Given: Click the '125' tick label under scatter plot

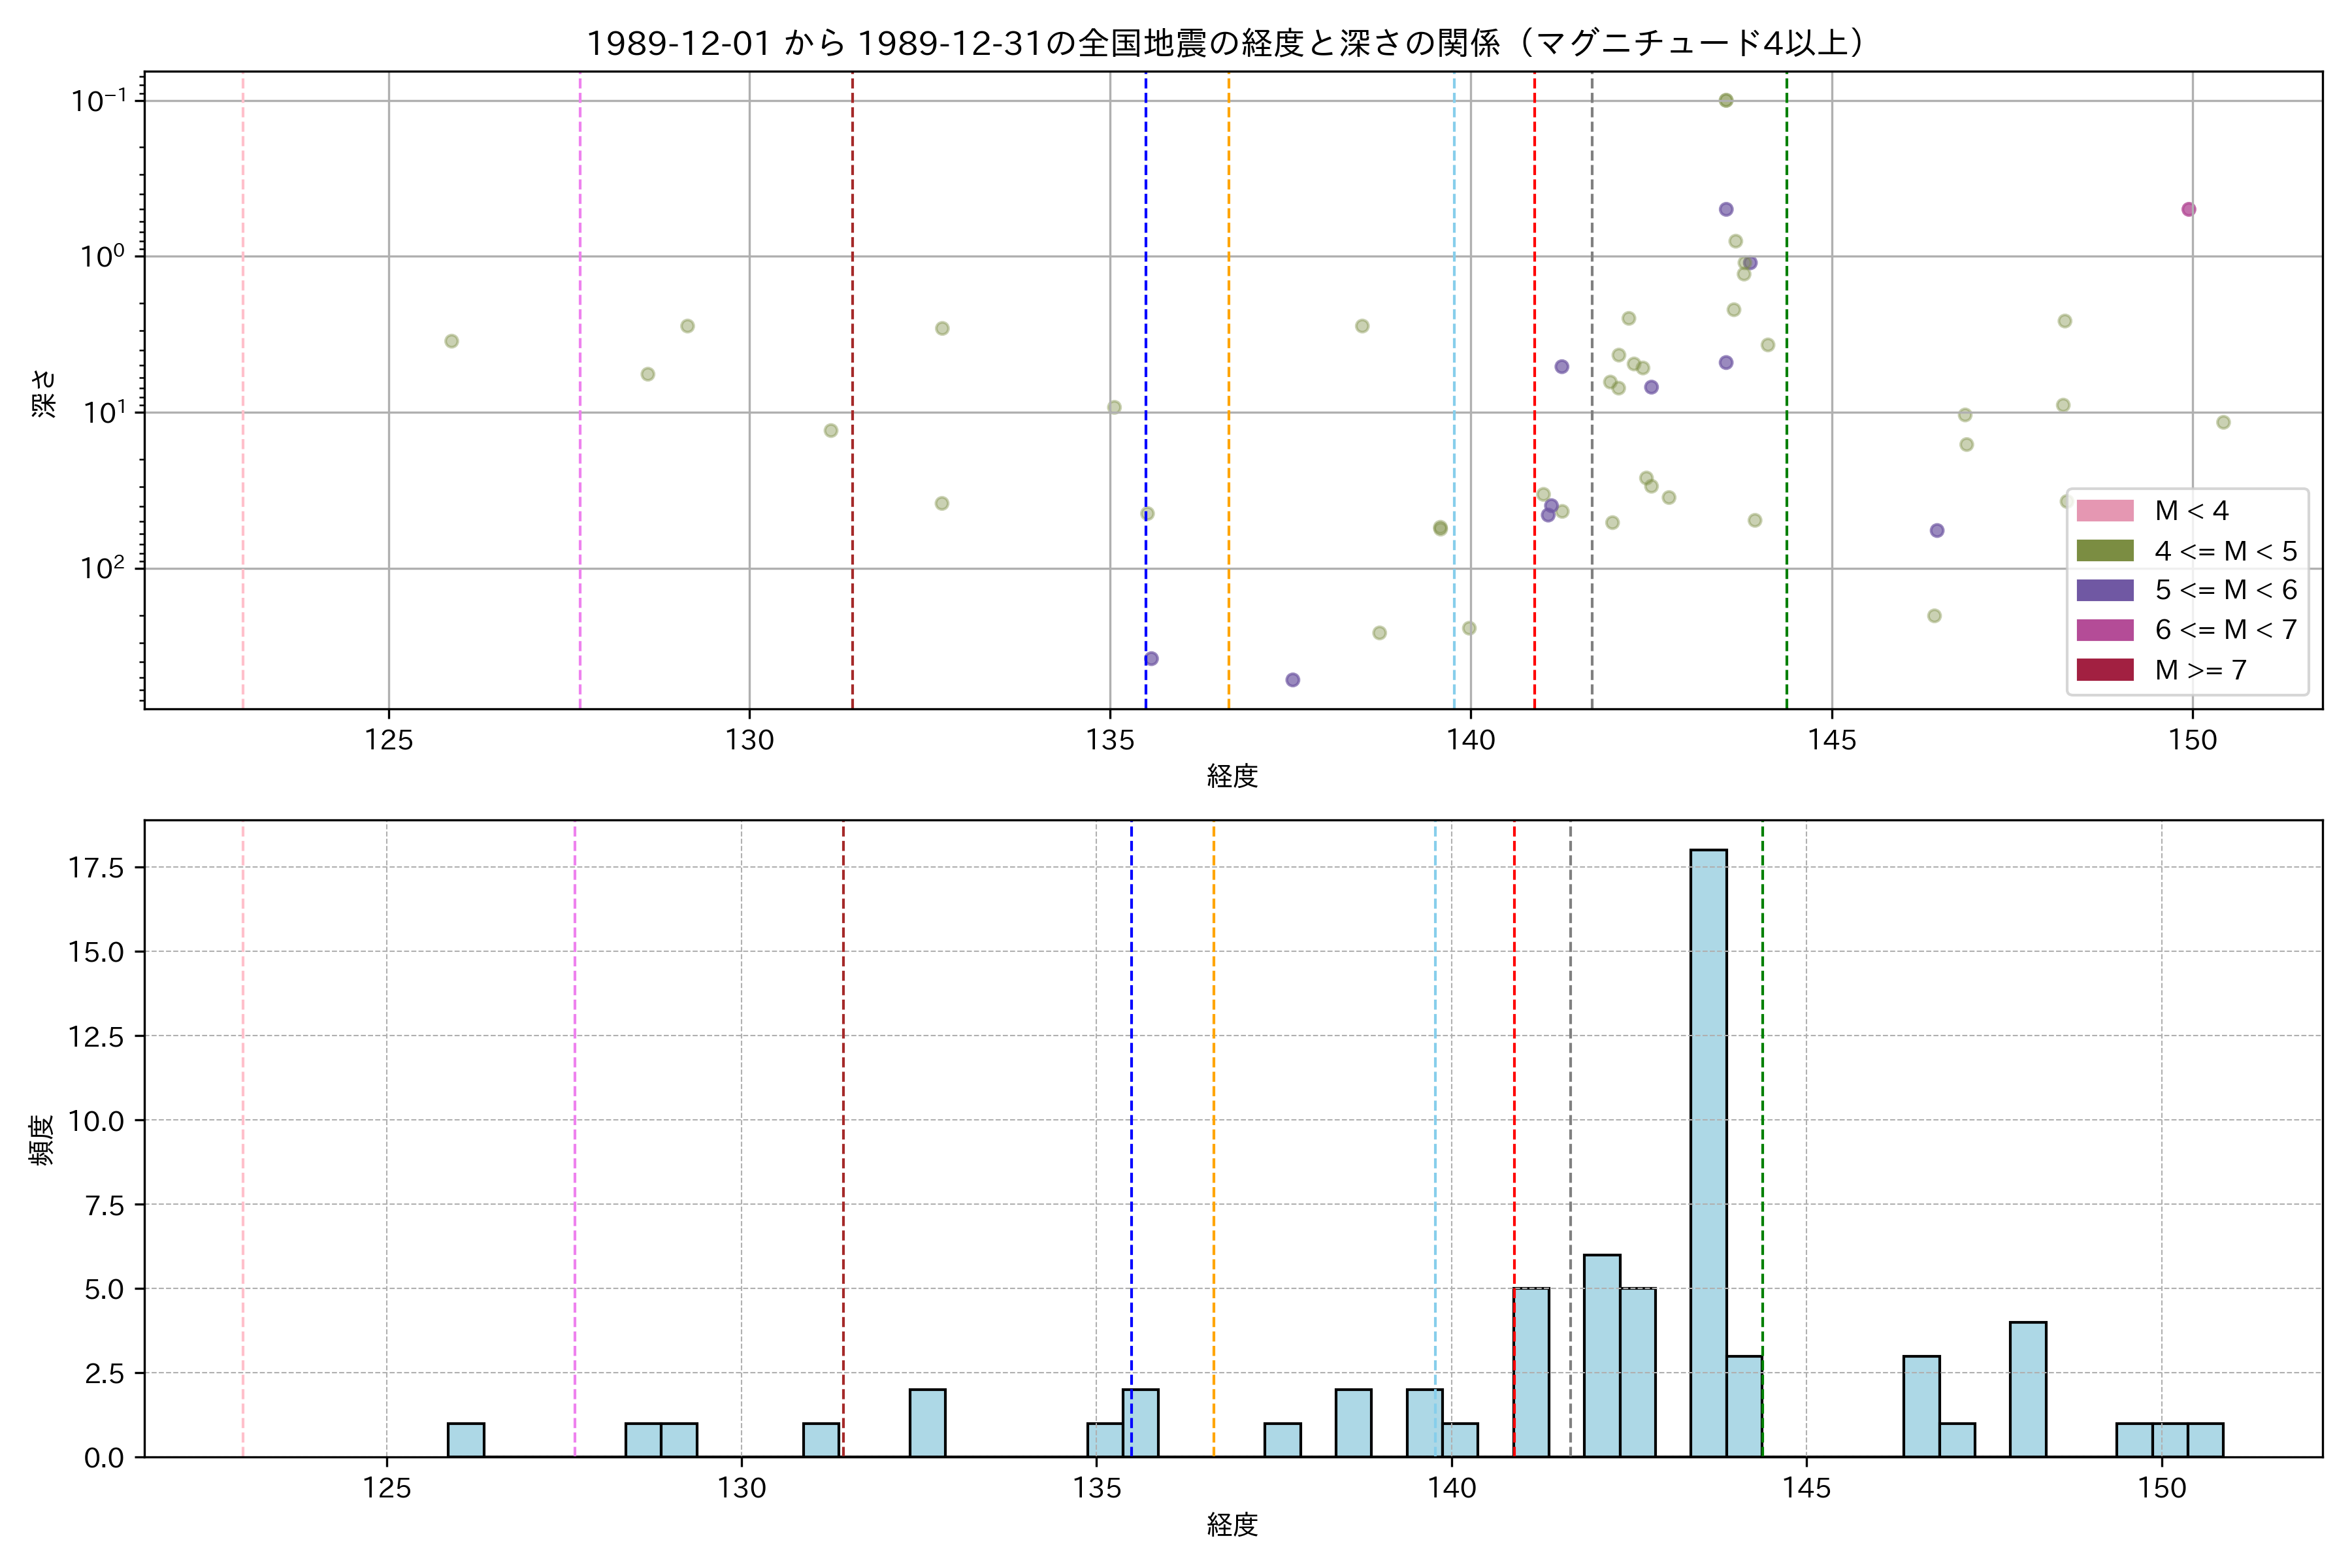Looking at the screenshot, I should pos(389,740).
